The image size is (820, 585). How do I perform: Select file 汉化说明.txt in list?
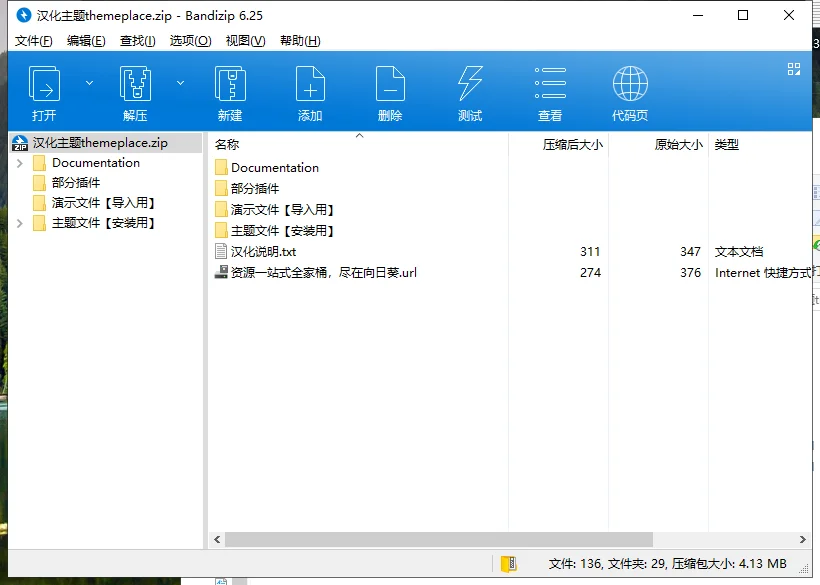[x=264, y=252]
